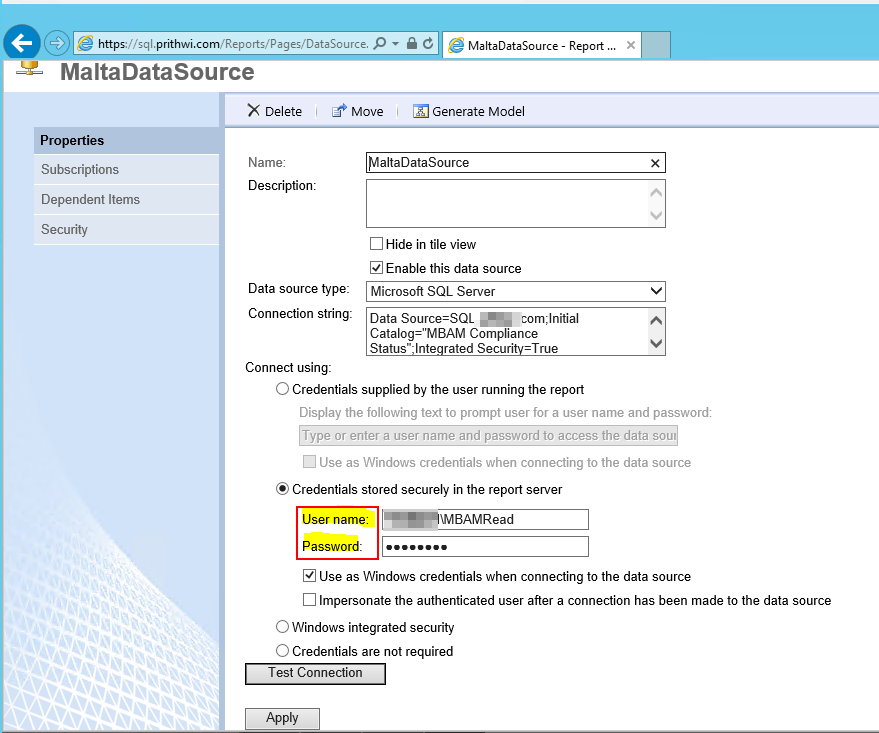
Task: Close the MaltaDataSource browser tab
Action: [630, 45]
